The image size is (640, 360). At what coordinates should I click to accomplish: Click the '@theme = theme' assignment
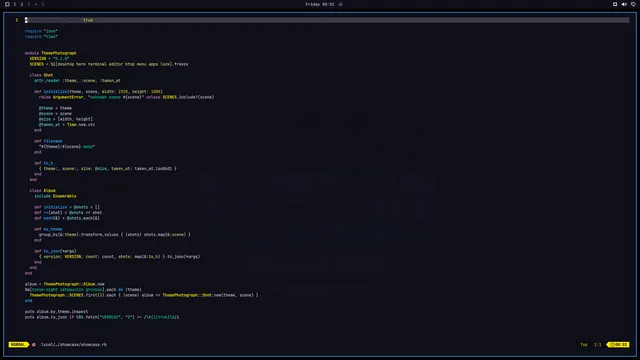click(x=56, y=108)
